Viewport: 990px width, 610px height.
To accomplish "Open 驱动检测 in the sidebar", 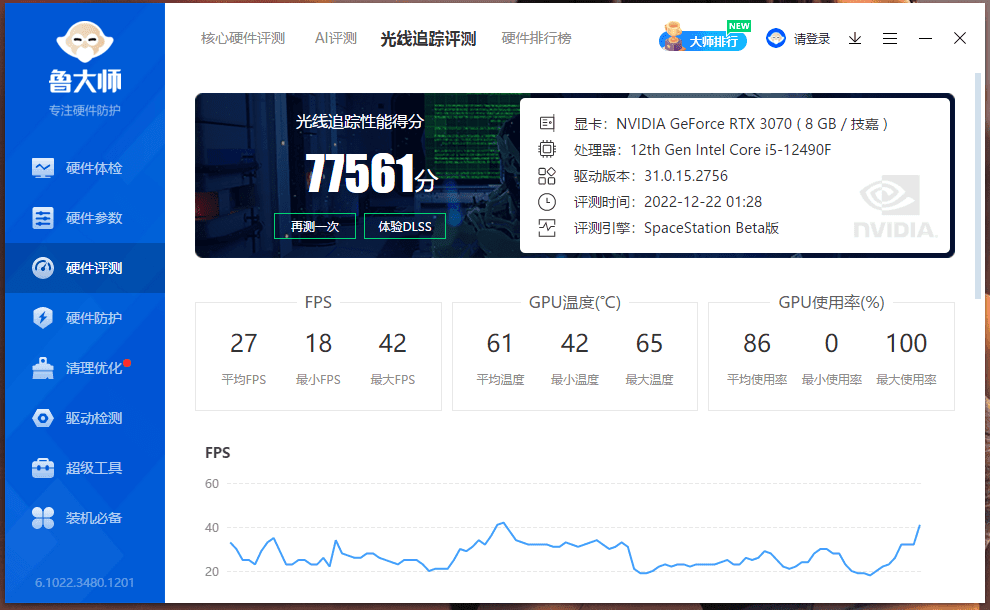I will click(x=85, y=418).
